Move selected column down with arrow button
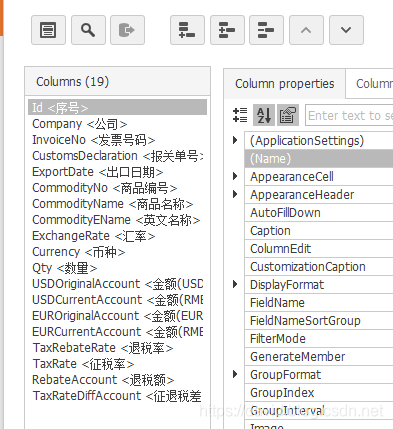 click(x=346, y=30)
